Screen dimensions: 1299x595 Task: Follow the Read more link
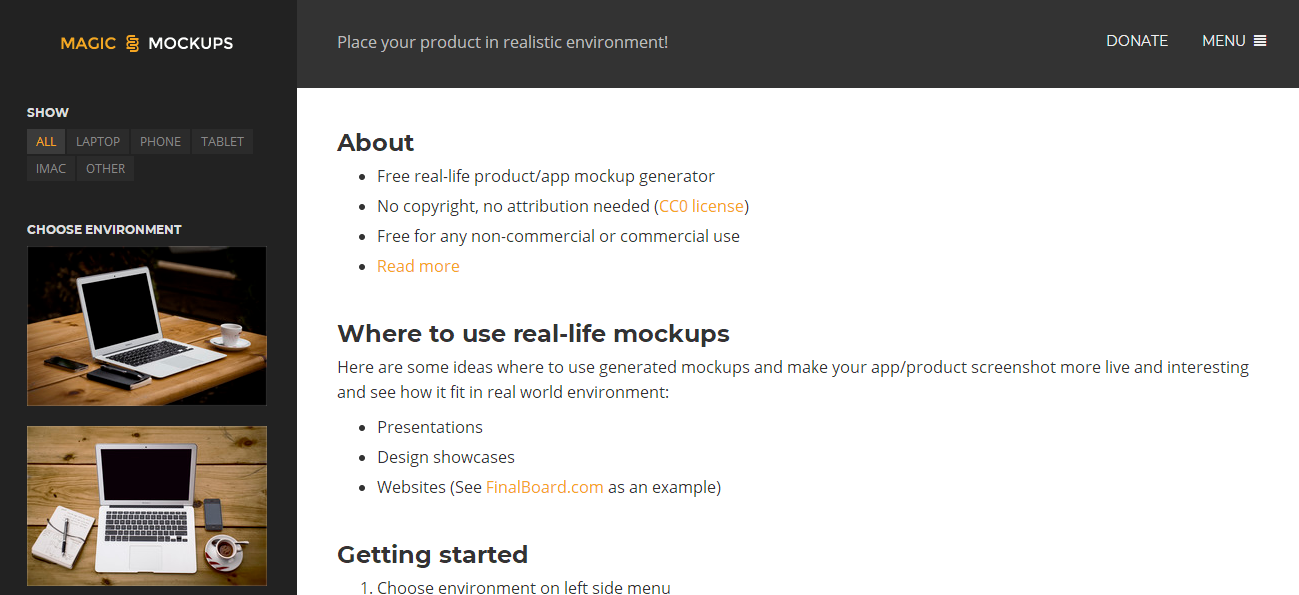418,266
